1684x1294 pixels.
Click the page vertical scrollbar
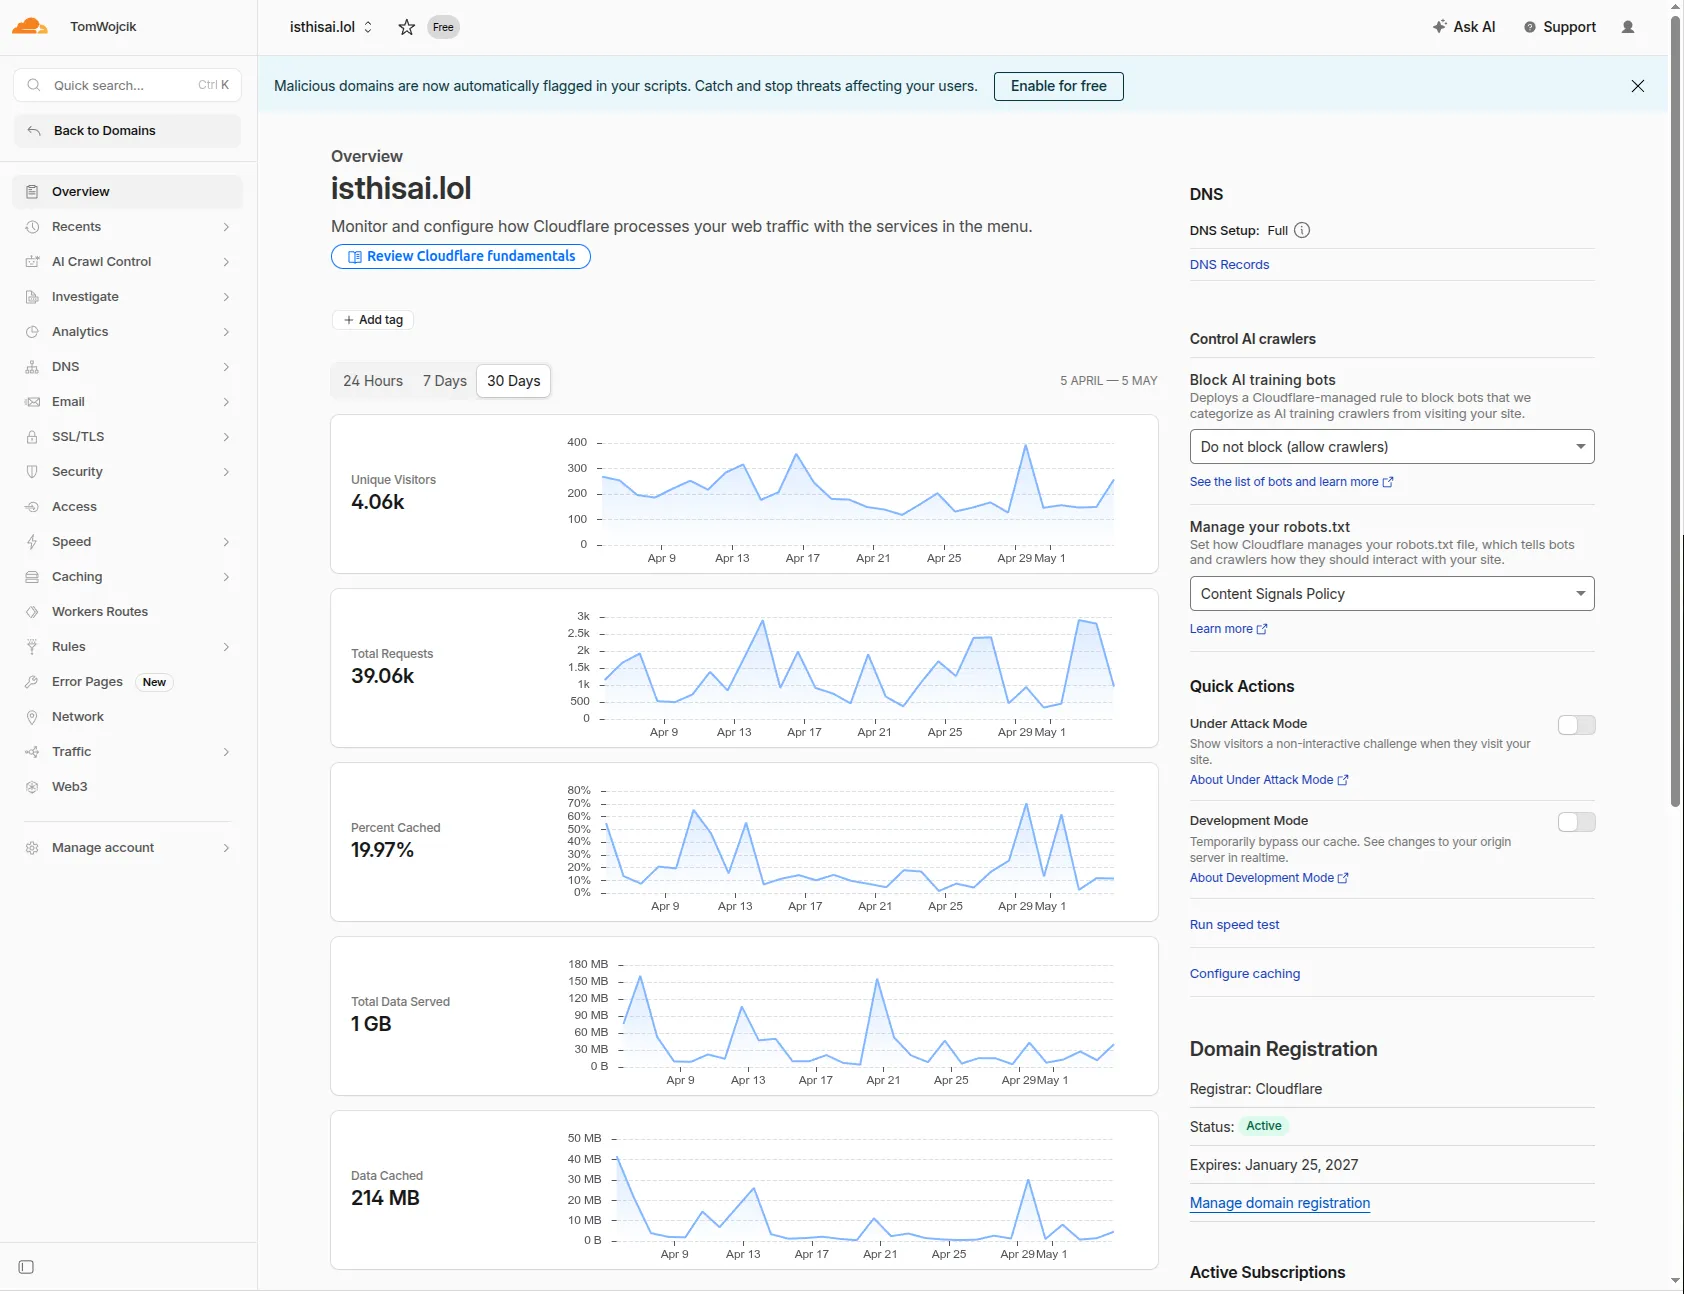point(1675,410)
